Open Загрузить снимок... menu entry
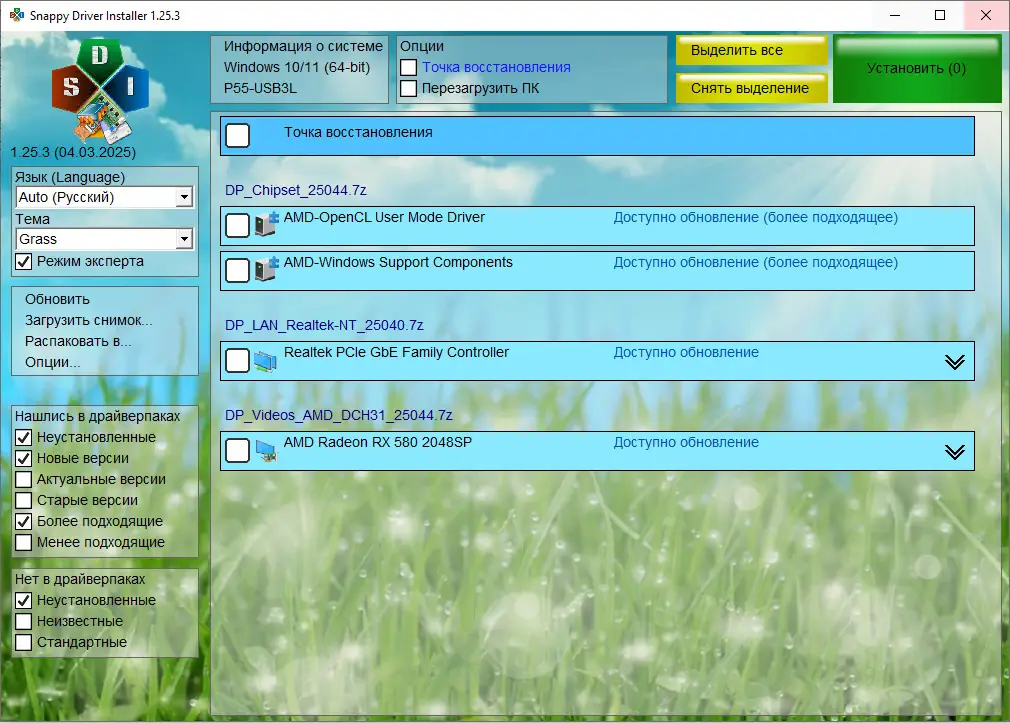The width and height of the screenshot is (1010, 723). coord(89,320)
